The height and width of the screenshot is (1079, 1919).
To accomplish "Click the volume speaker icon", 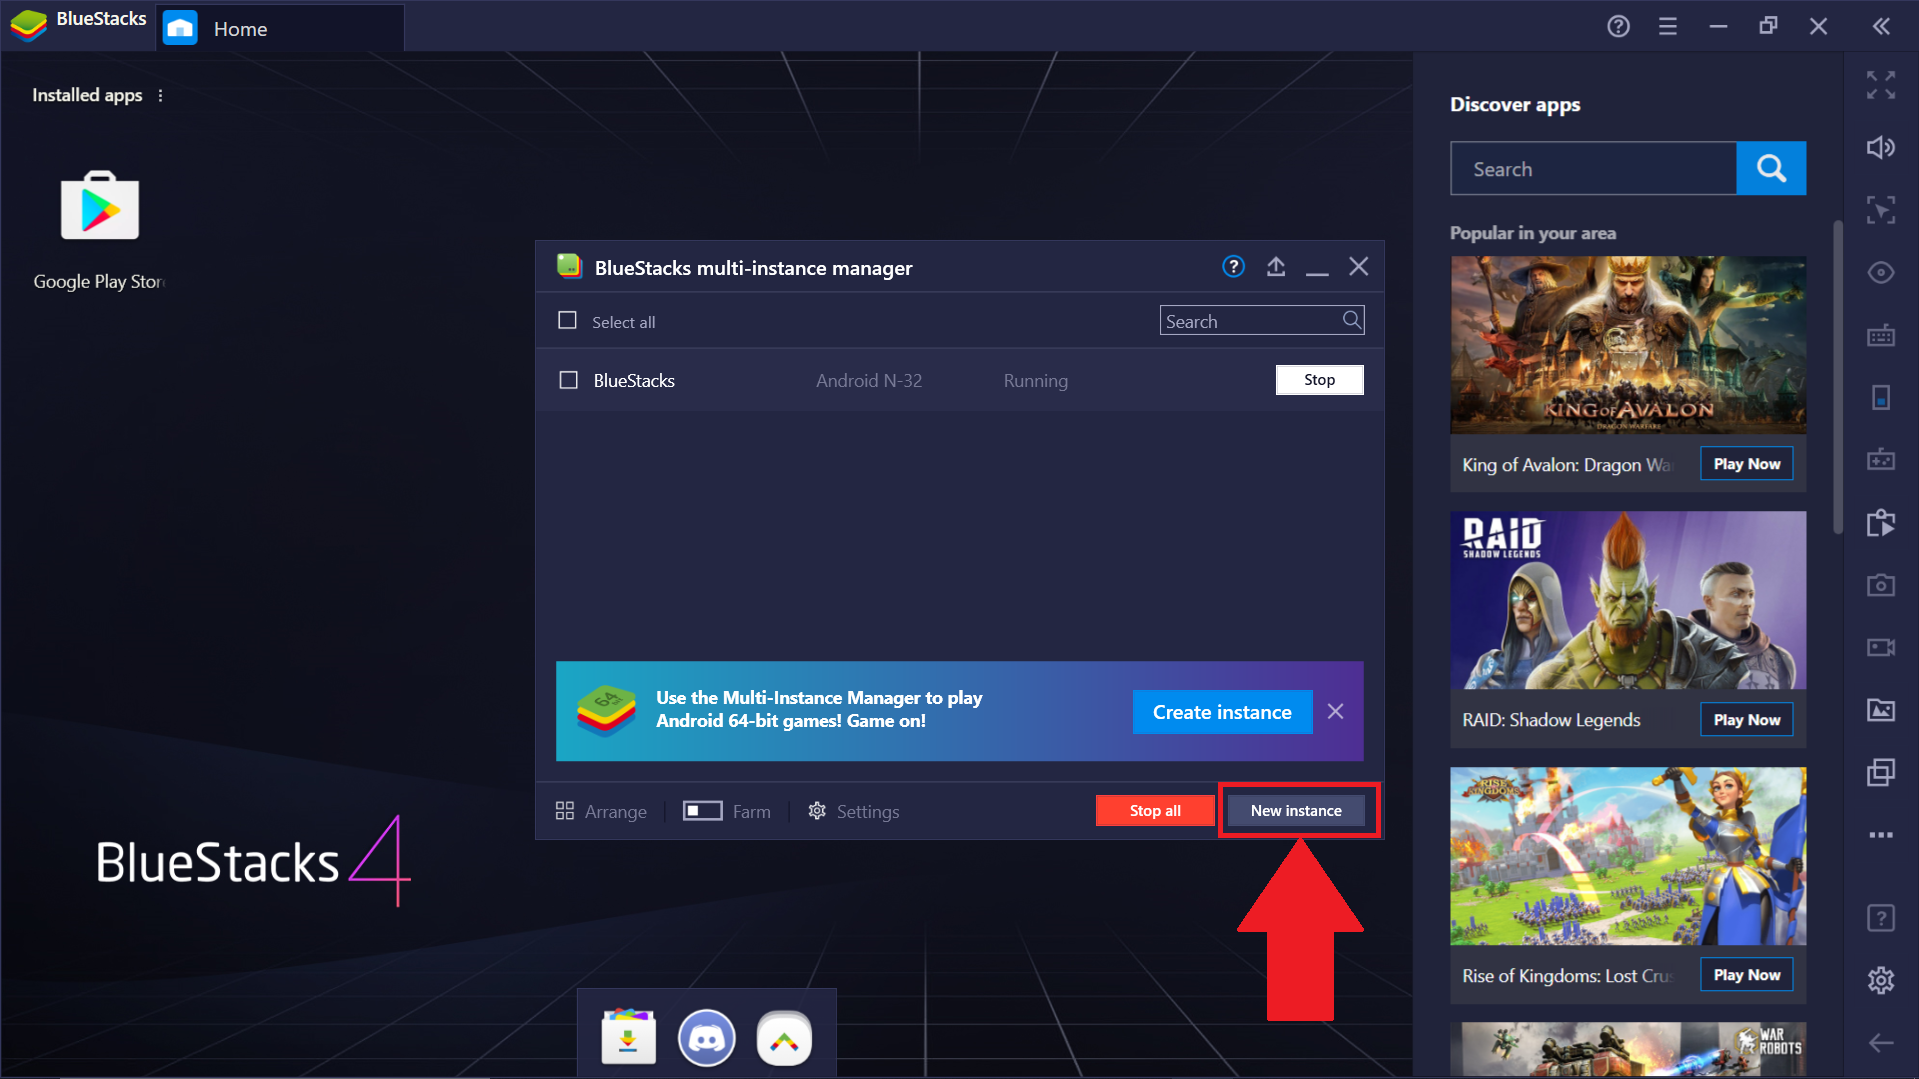I will (x=1881, y=147).
